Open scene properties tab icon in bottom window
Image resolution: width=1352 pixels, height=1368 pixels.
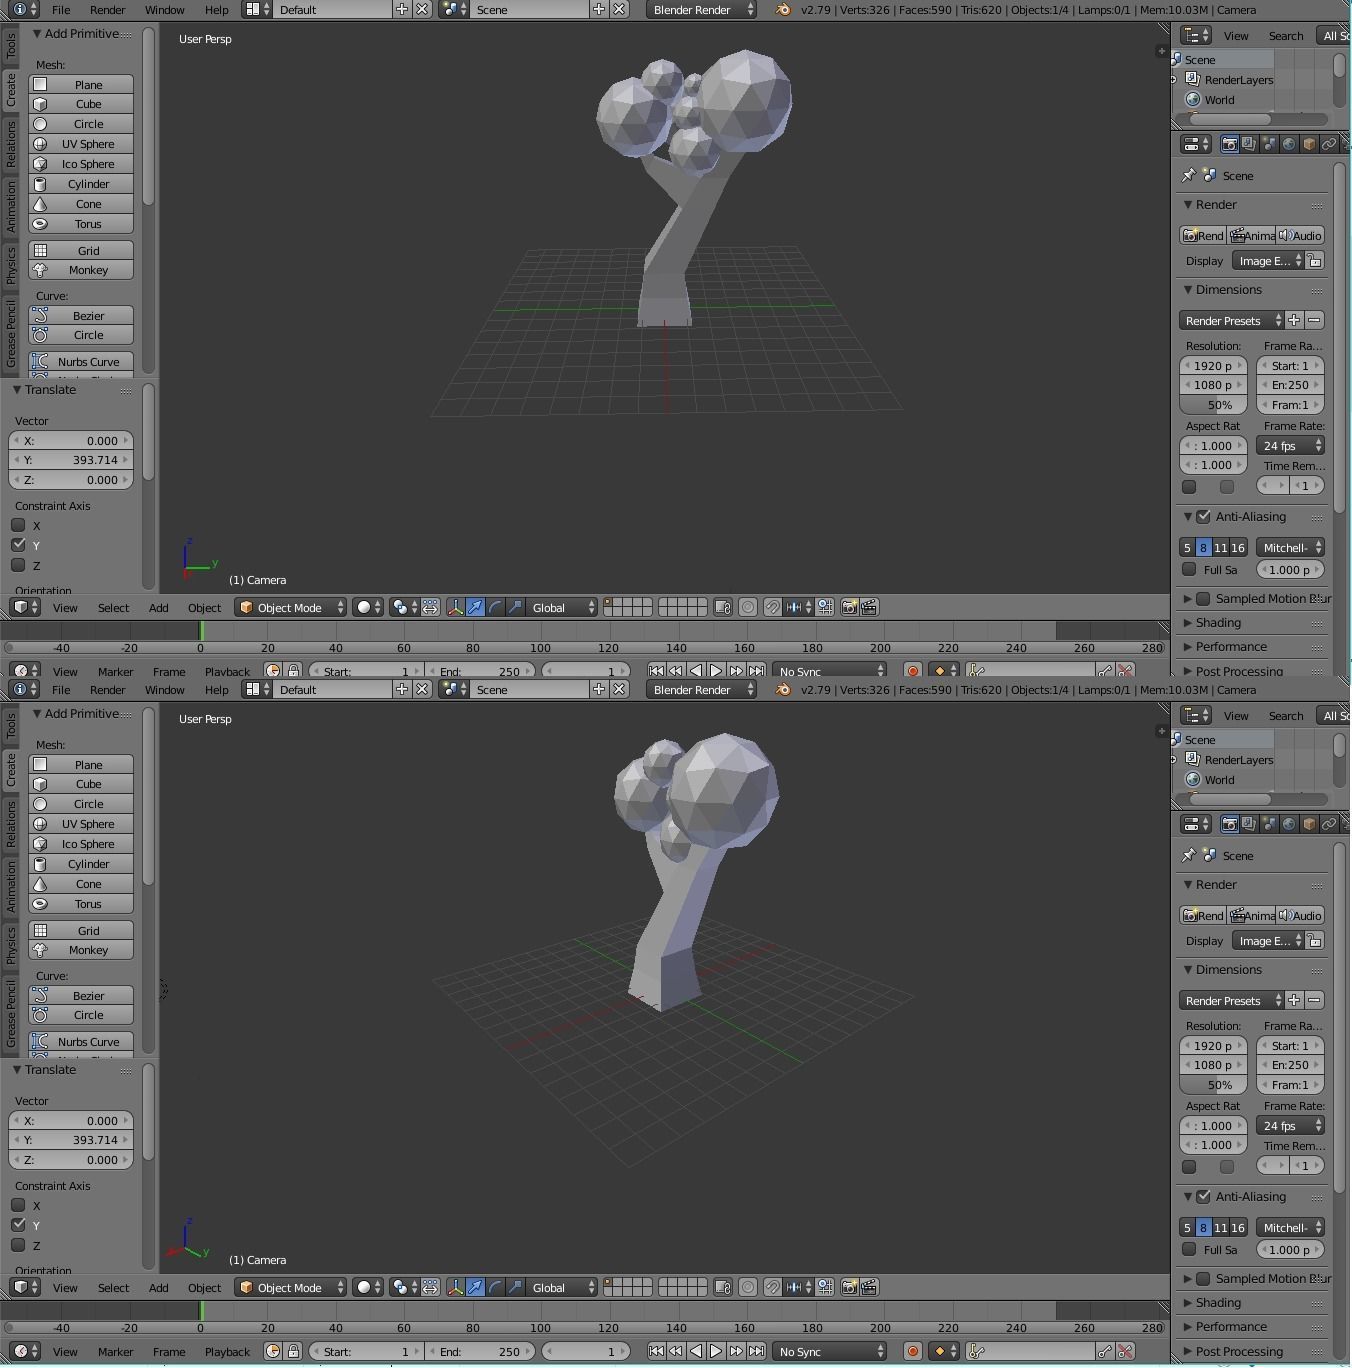coord(1269,824)
